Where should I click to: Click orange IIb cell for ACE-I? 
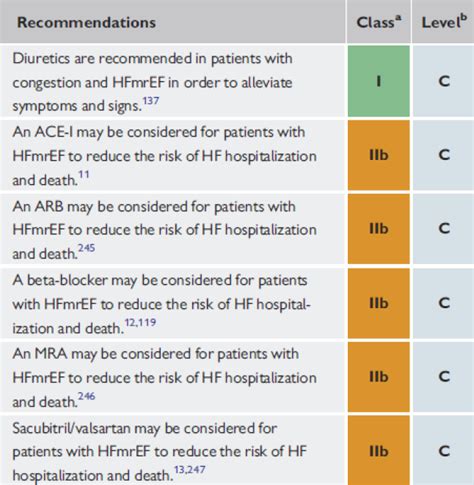pos(379,155)
